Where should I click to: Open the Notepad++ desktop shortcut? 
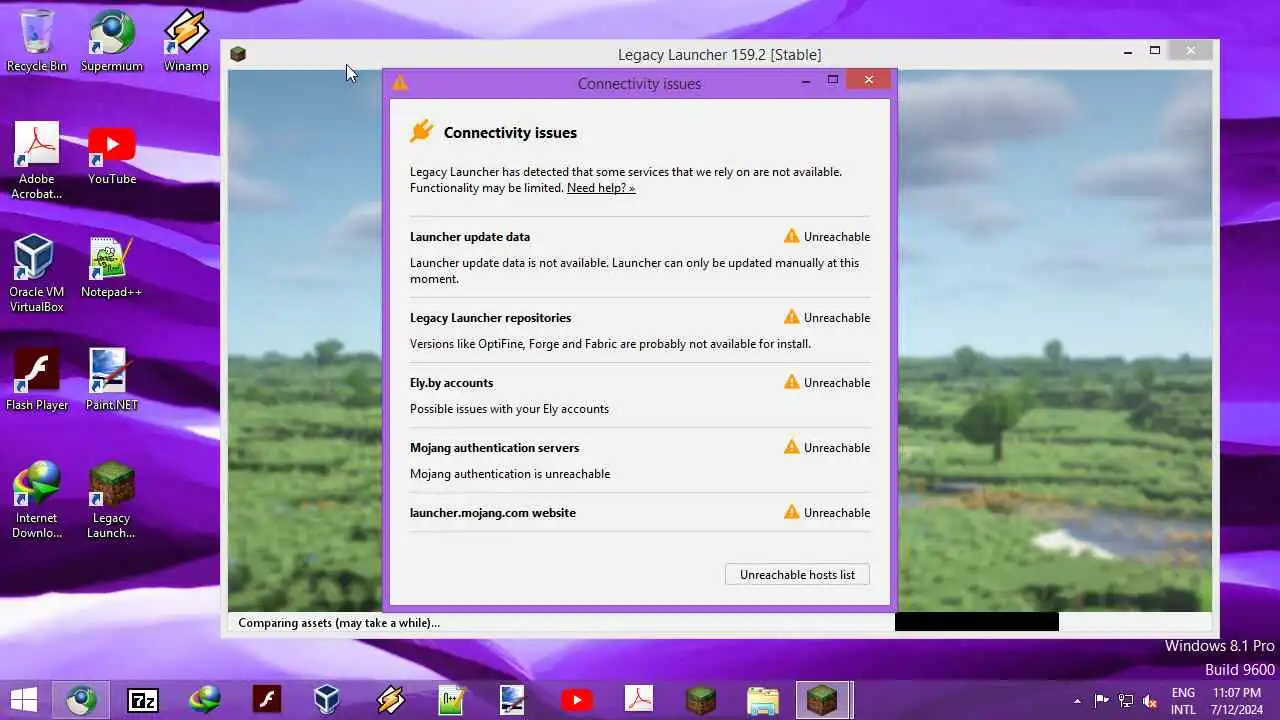(x=112, y=266)
